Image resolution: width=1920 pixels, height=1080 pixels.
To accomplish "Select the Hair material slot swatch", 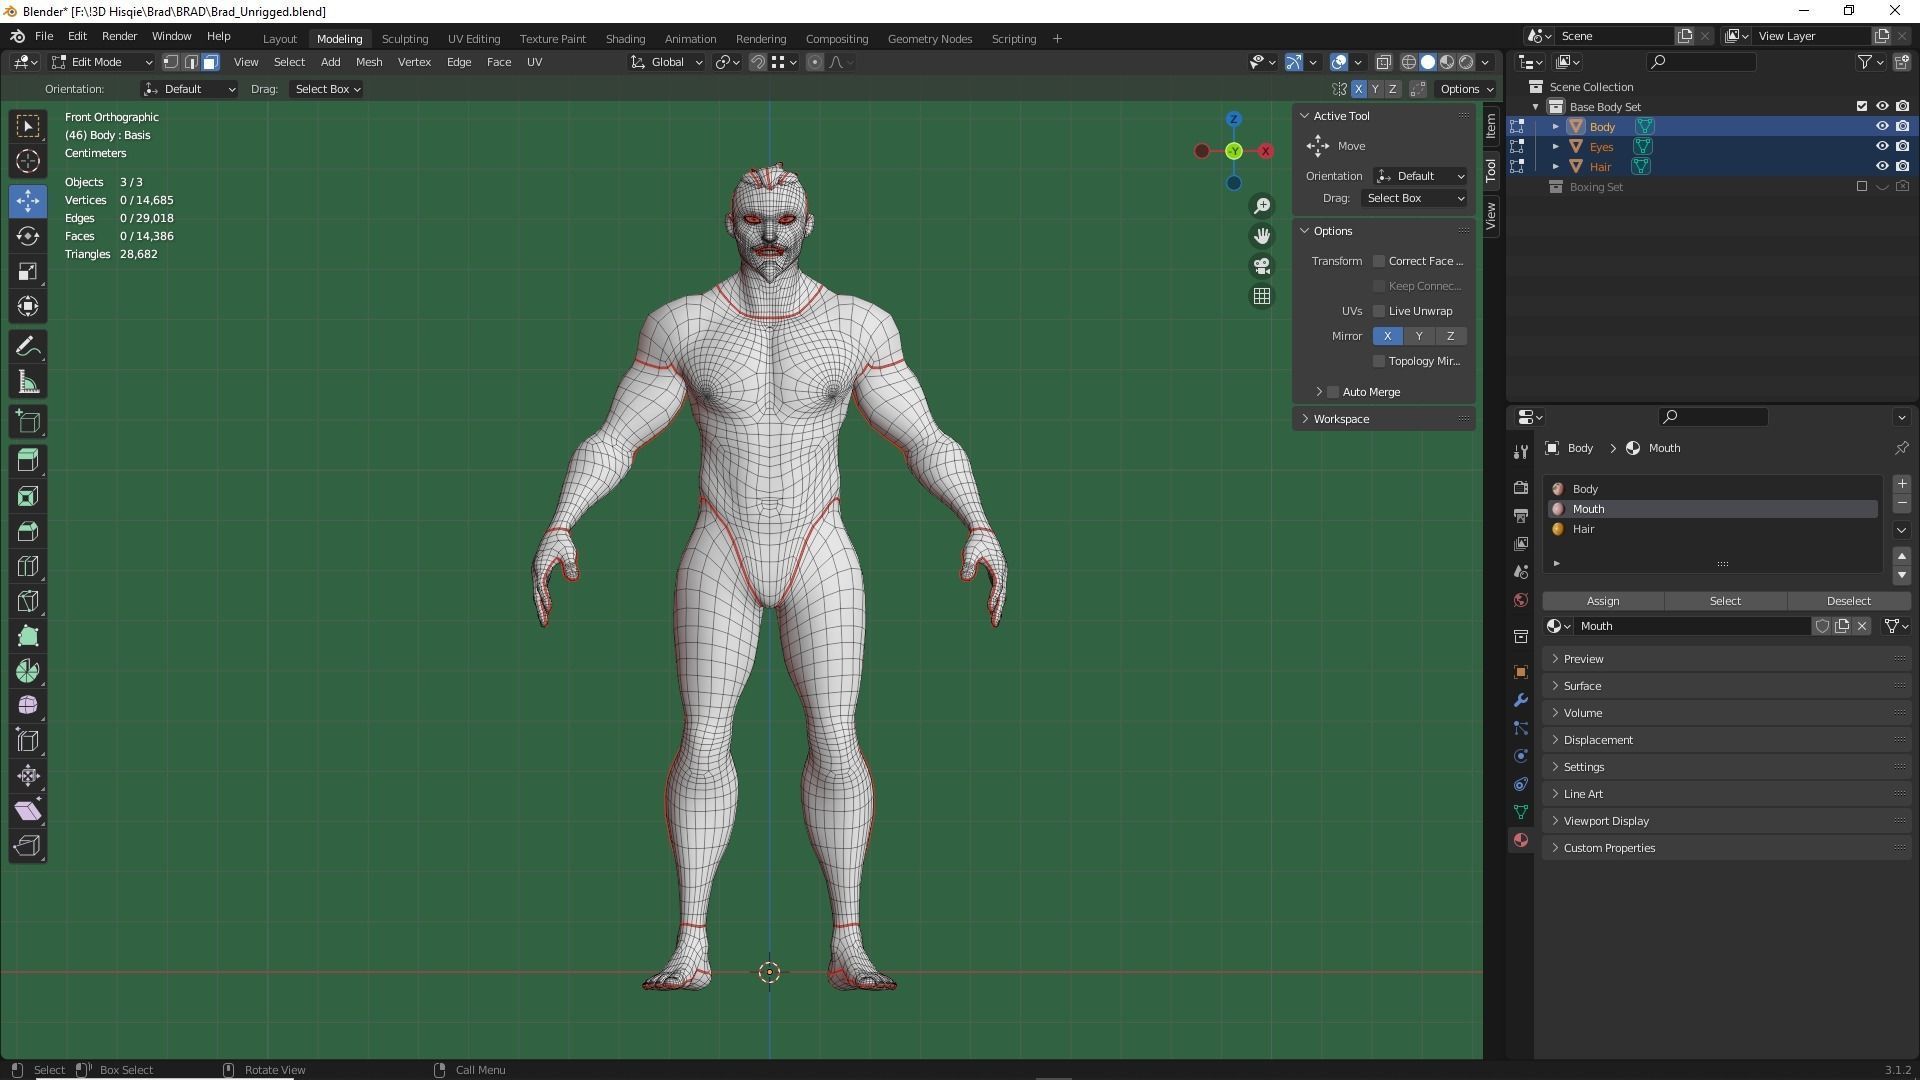I will [1558, 529].
